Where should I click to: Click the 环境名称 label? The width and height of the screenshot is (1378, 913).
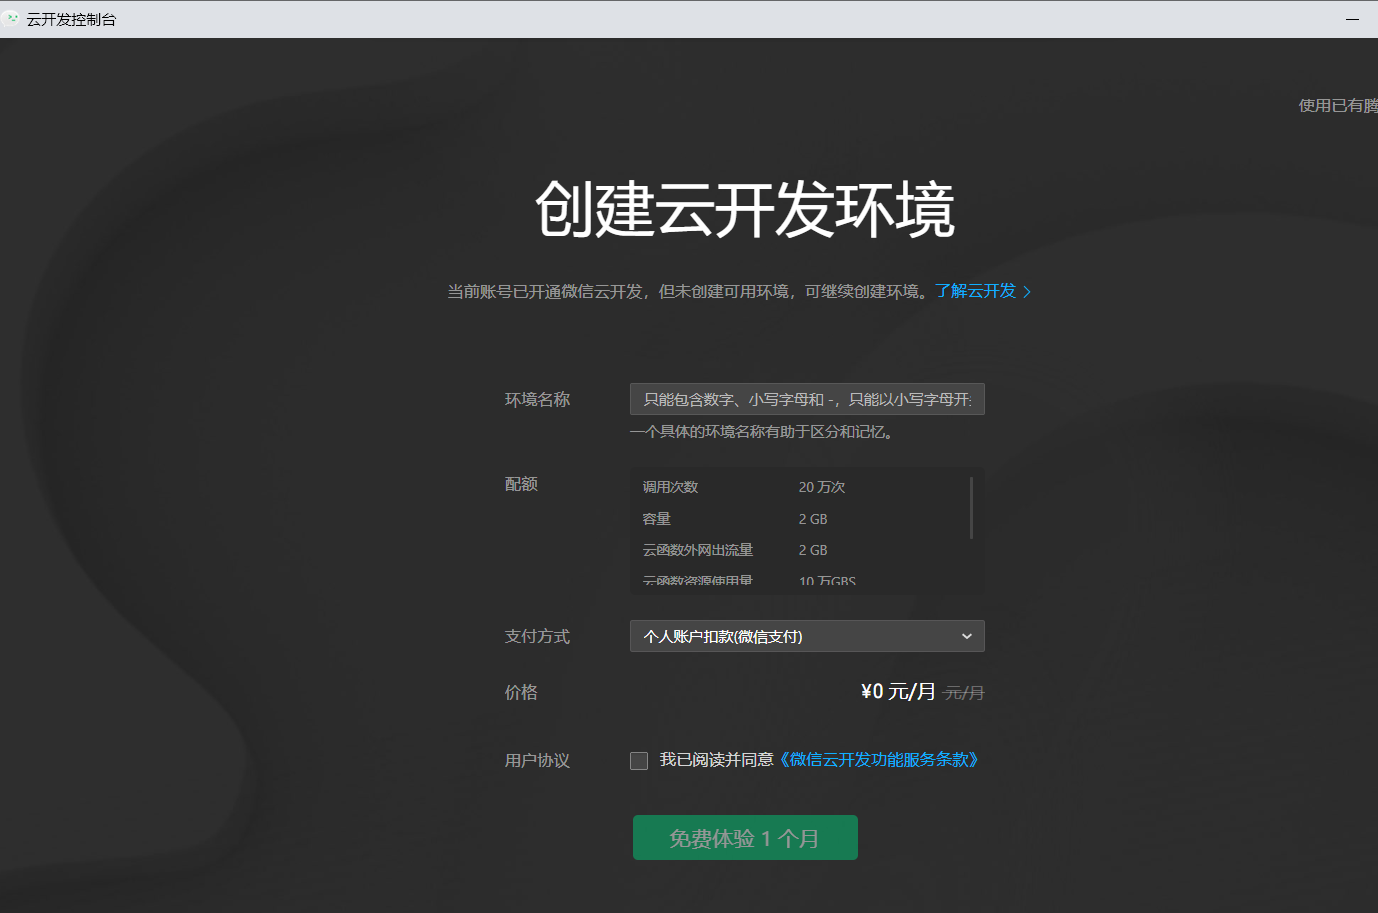pyautogui.click(x=537, y=399)
